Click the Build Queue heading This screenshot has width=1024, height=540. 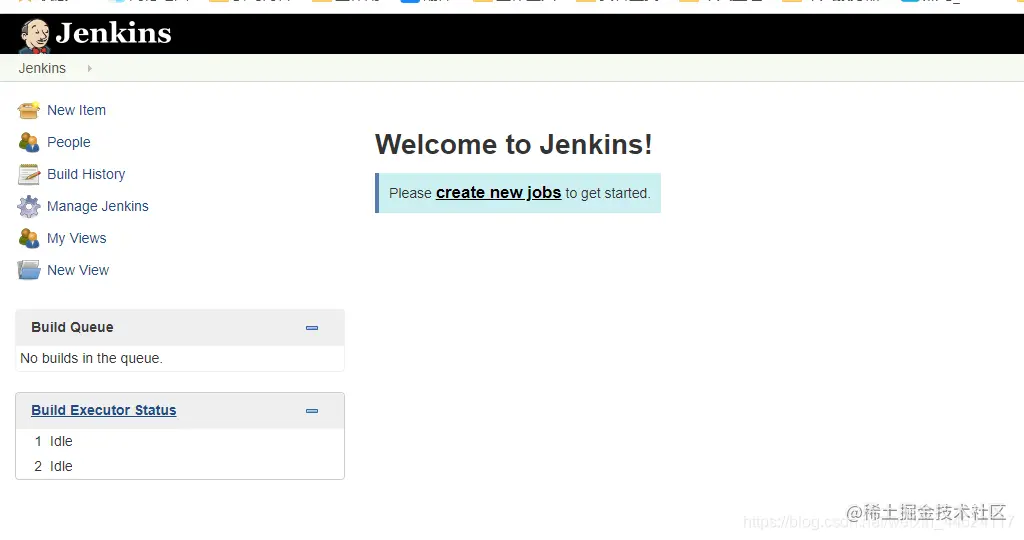72,327
